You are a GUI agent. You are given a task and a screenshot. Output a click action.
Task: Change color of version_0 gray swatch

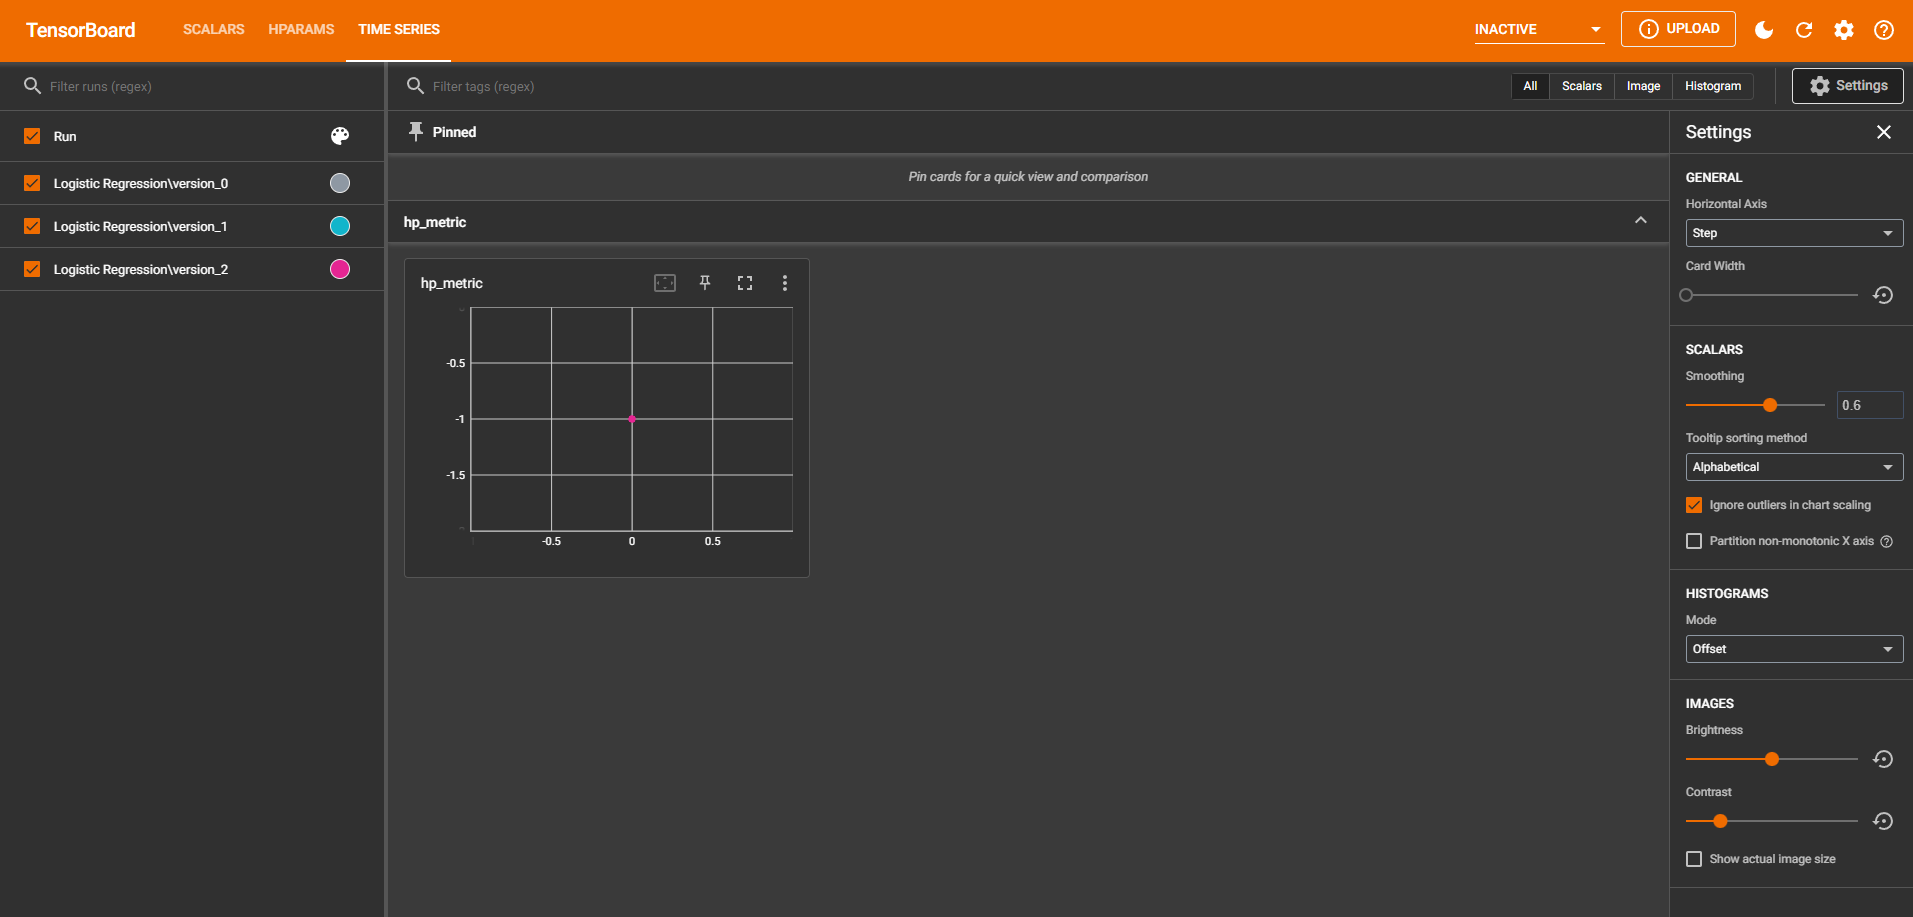340,183
